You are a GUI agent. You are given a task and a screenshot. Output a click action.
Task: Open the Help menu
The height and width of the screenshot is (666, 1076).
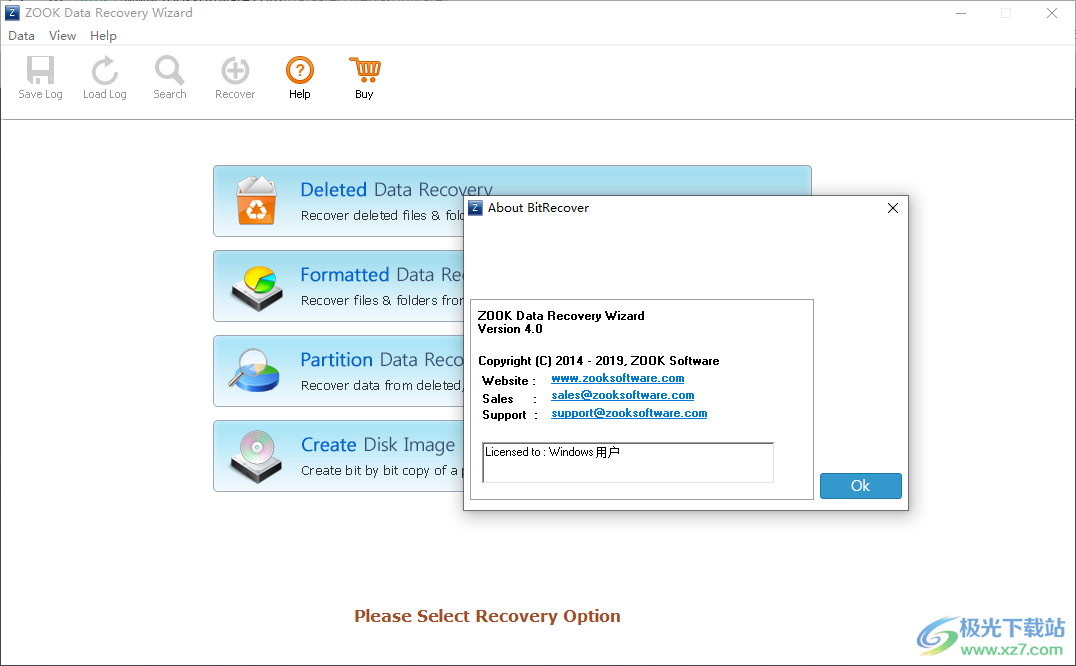pos(103,35)
